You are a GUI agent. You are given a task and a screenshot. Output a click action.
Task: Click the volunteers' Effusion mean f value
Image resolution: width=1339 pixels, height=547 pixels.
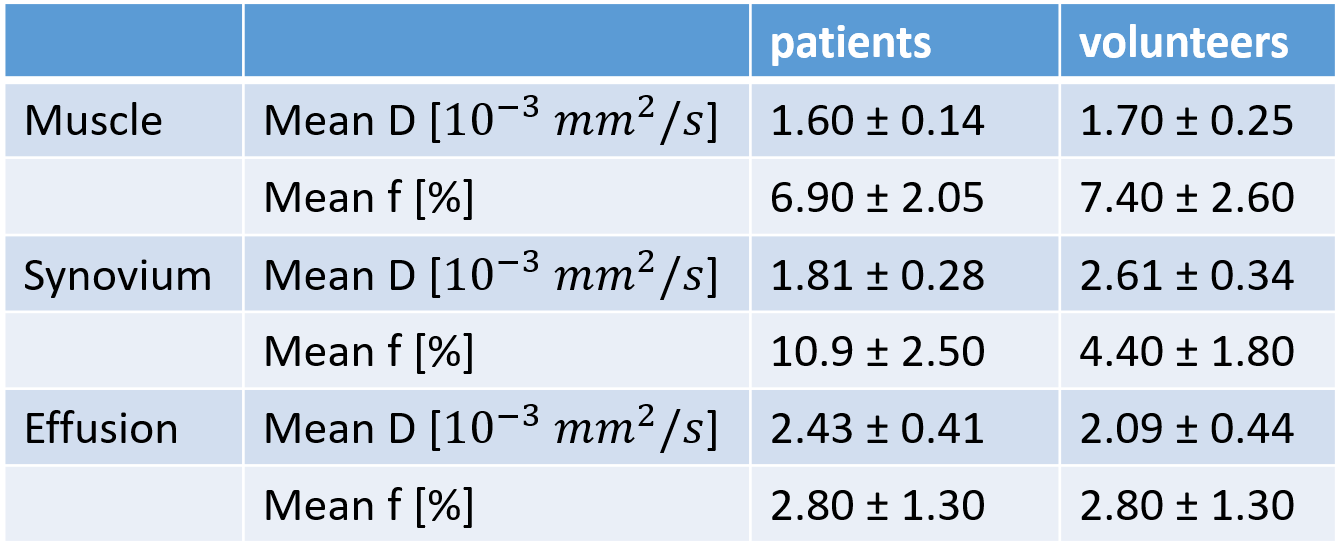1187,506
